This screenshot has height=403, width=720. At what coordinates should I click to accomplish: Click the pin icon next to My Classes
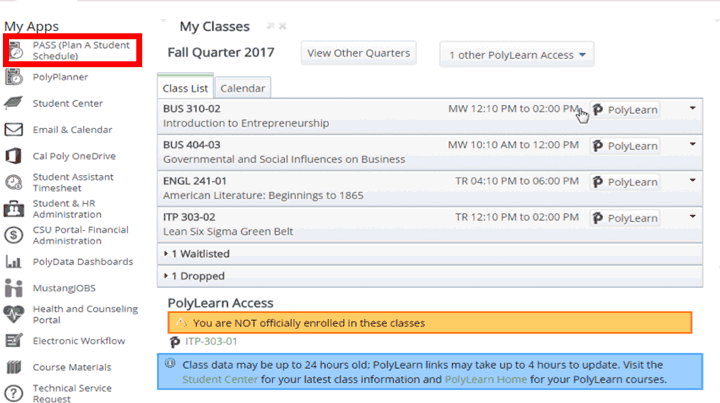(x=270, y=26)
